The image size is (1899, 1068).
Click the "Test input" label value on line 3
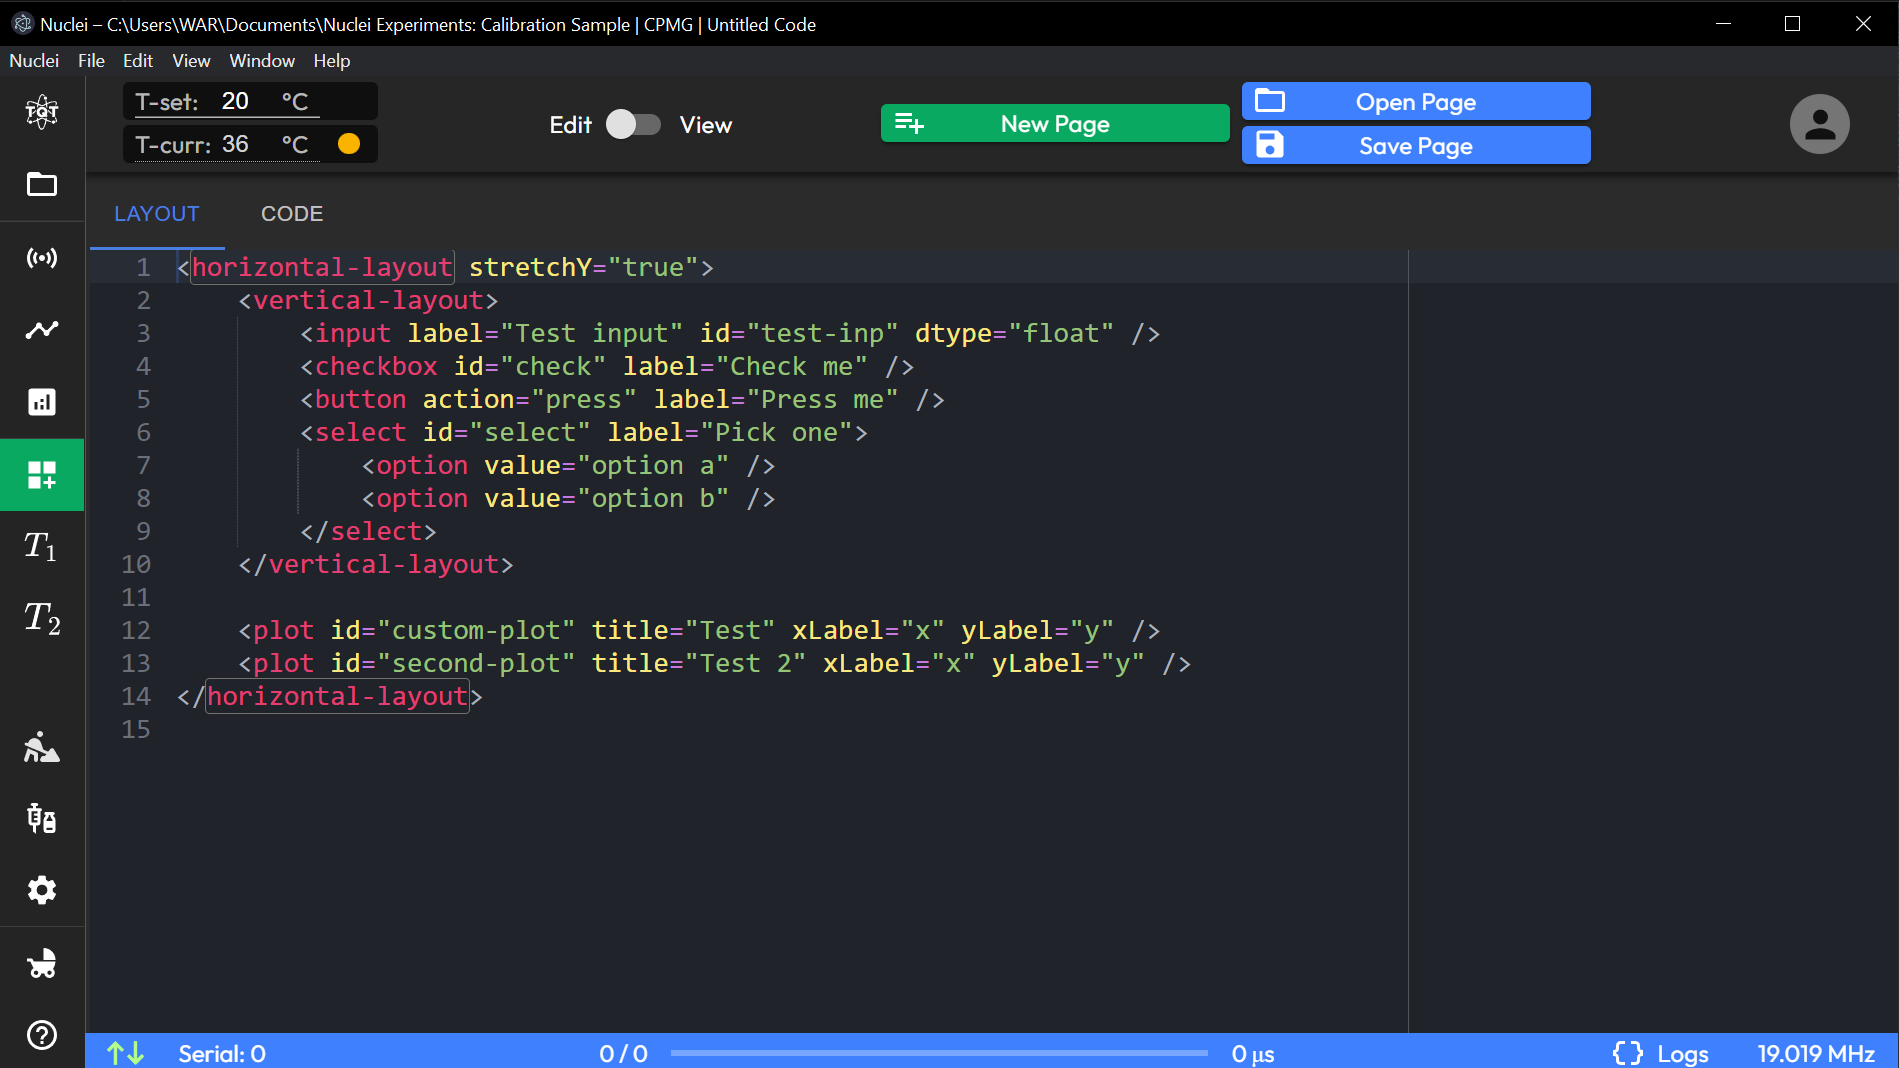pos(592,333)
